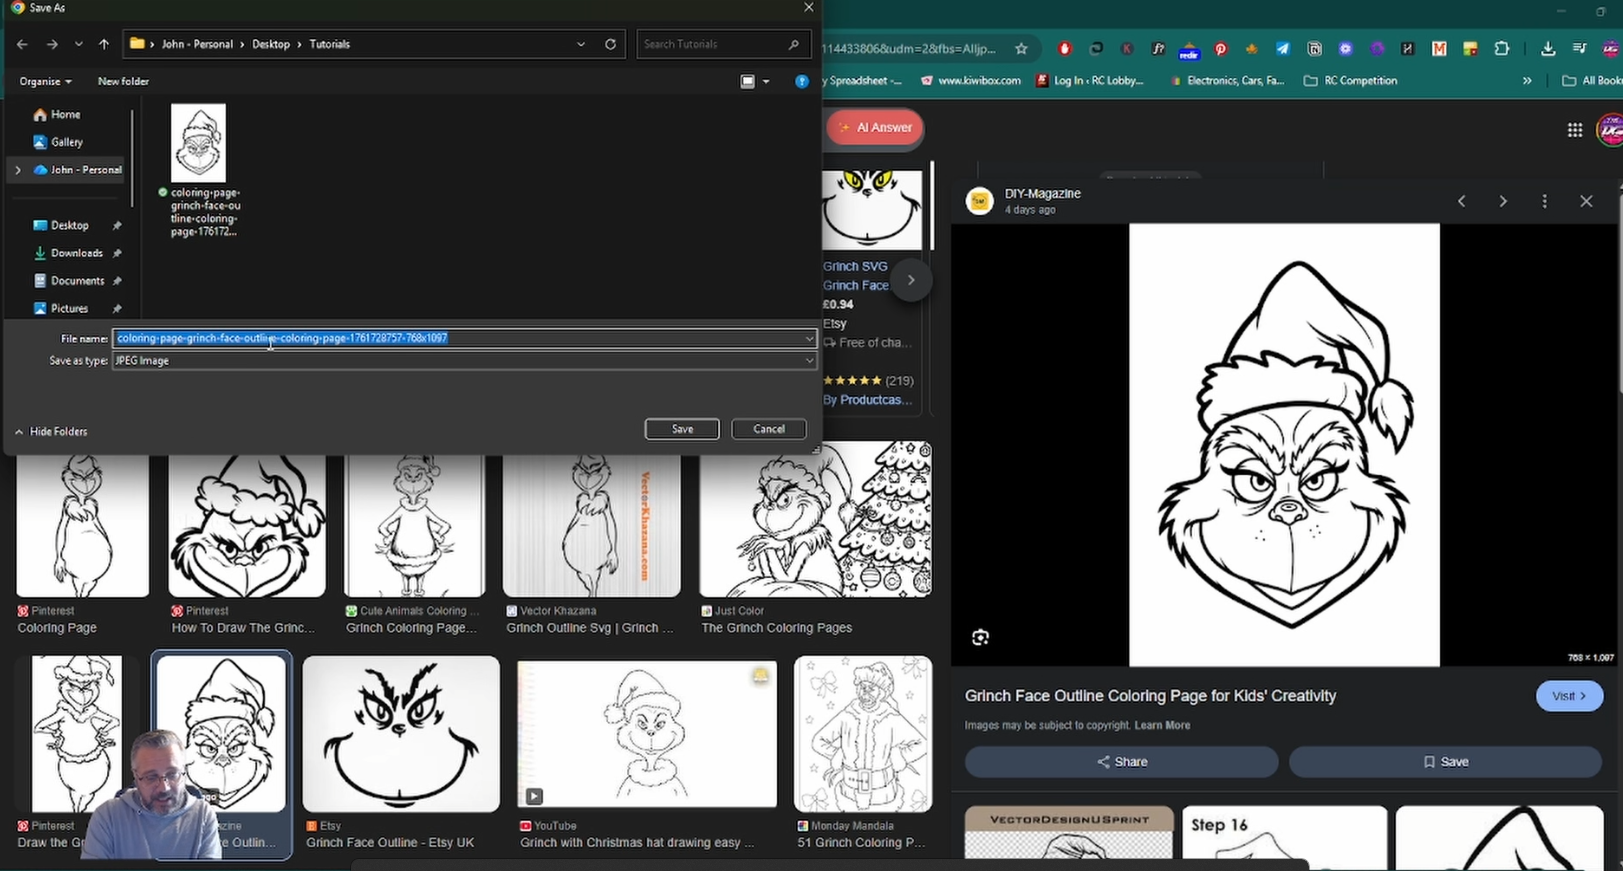Click New folder in the toolbar

click(123, 82)
